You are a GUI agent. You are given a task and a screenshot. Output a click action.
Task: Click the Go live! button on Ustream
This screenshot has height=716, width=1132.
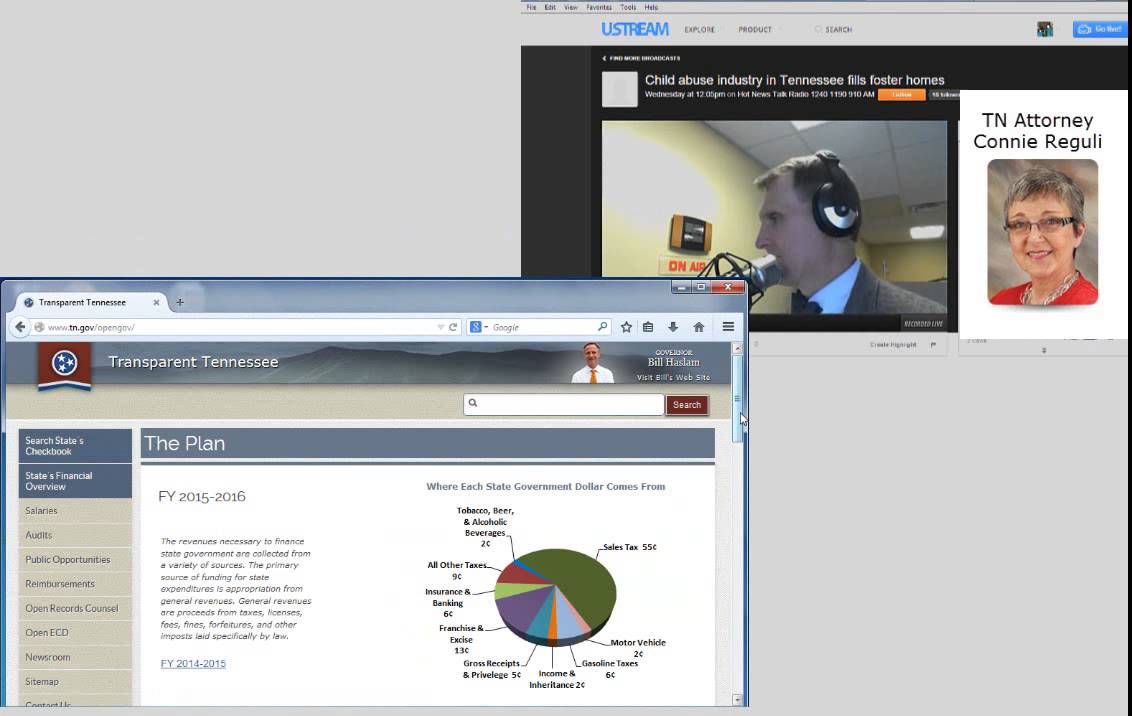(1100, 30)
